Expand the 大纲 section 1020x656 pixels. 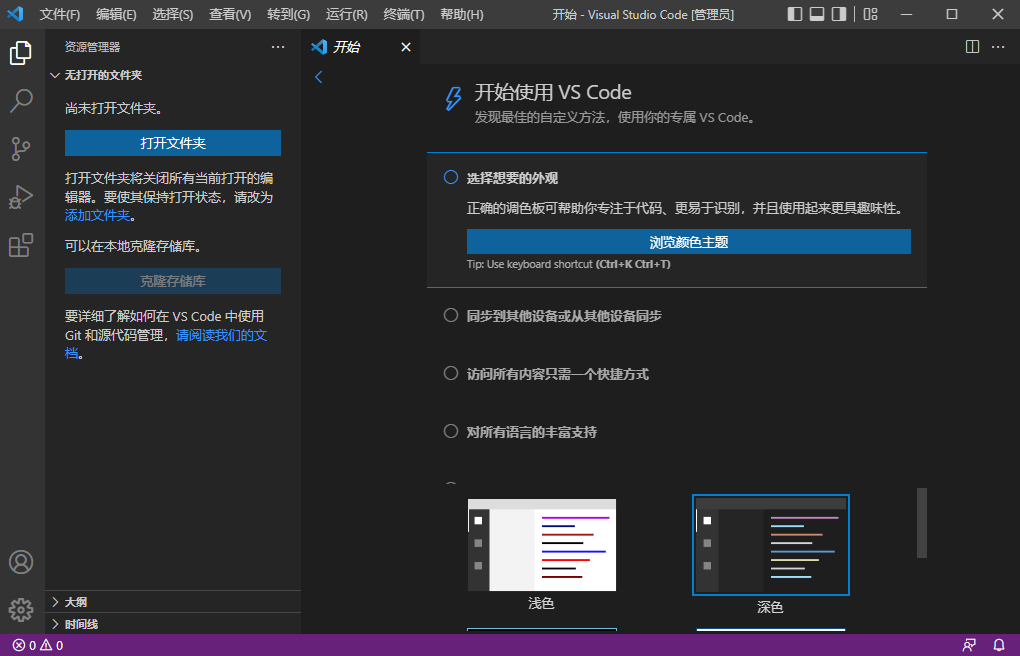[173, 602]
